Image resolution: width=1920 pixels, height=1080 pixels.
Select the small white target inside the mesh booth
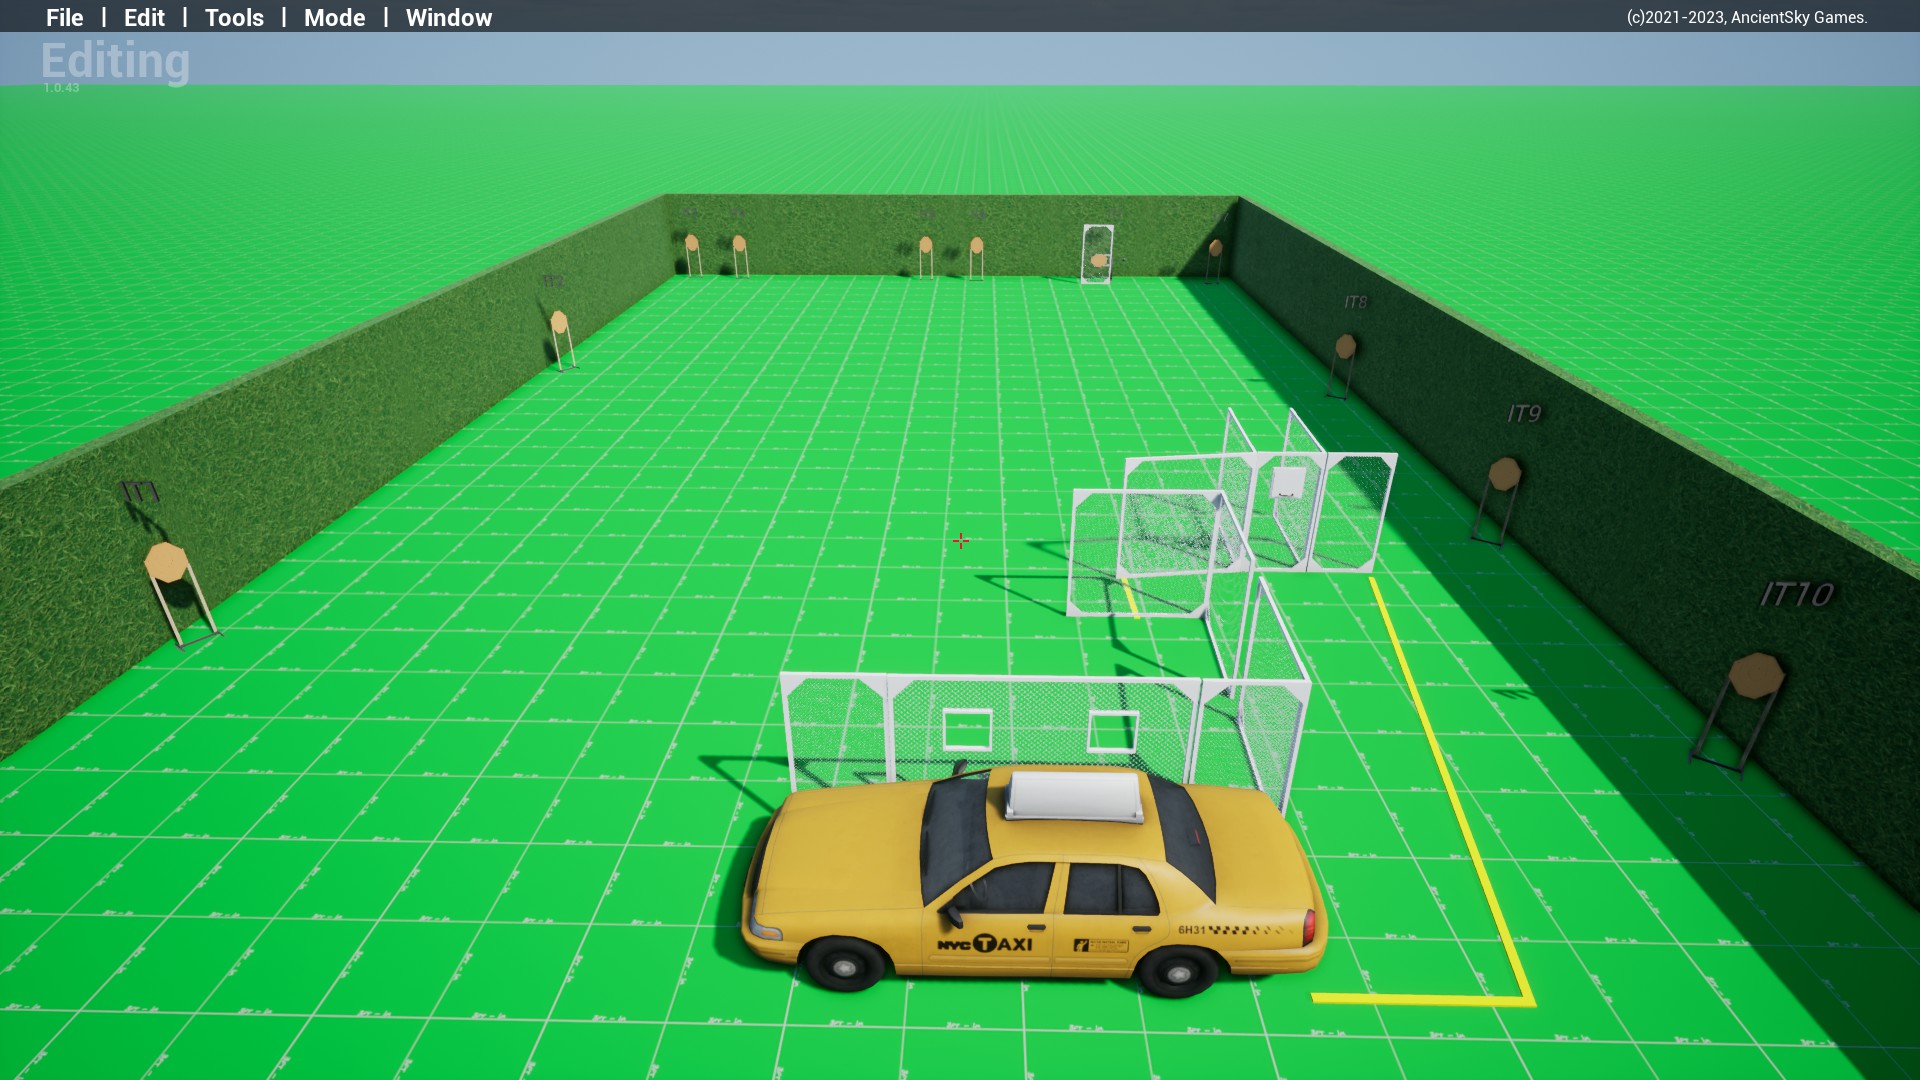(1287, 482)
